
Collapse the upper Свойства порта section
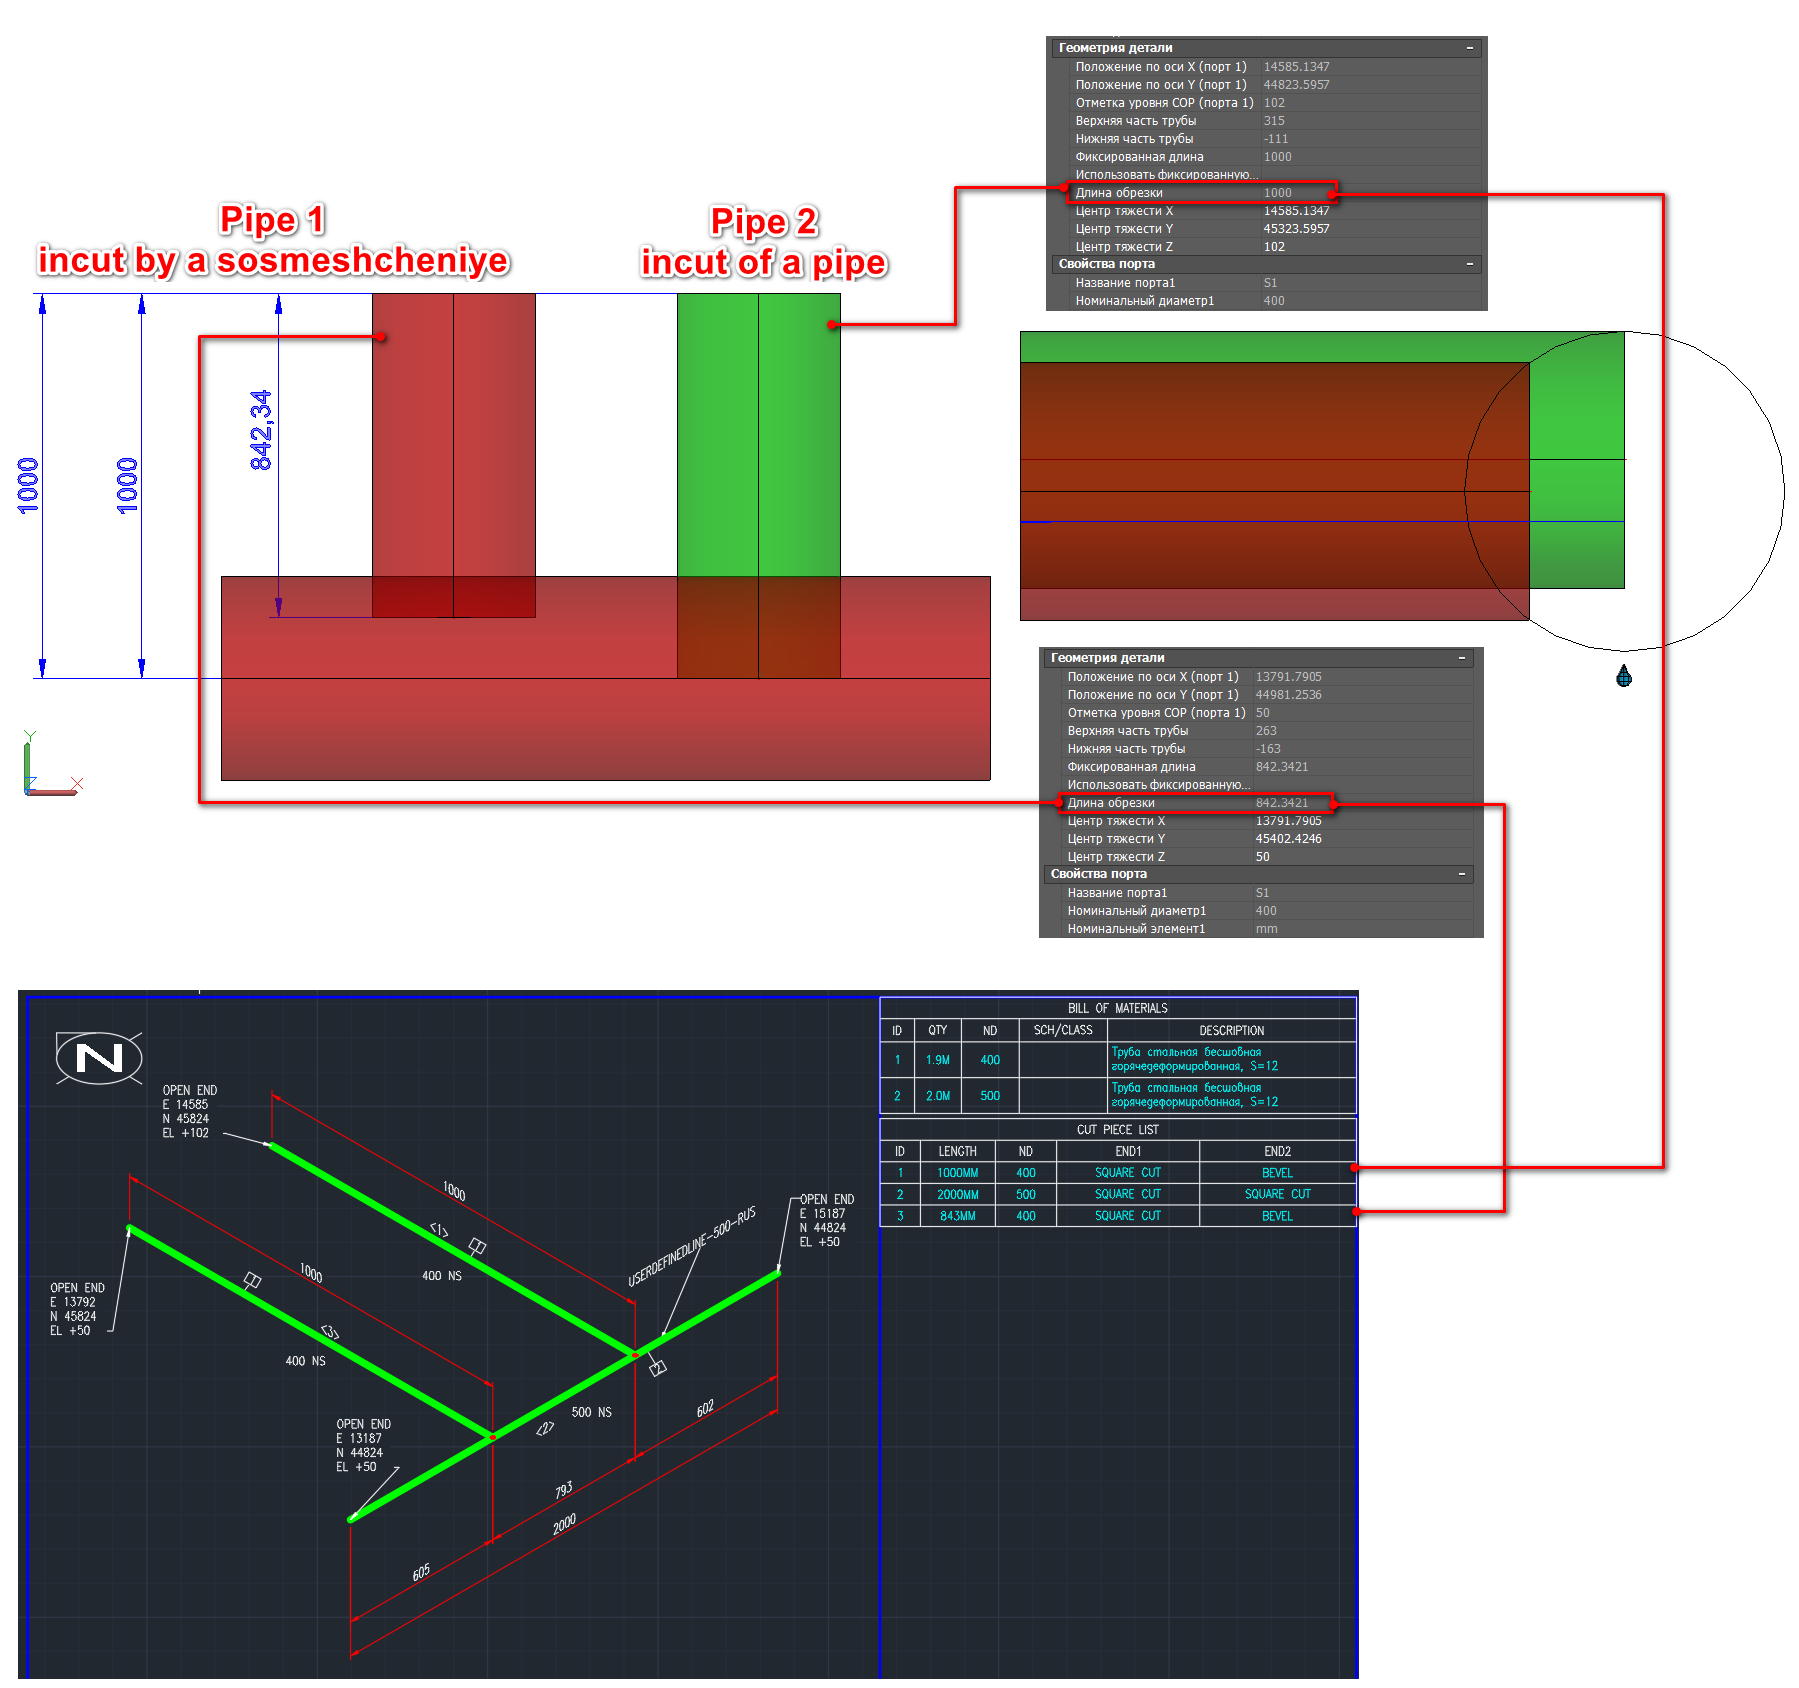point(1469,264)
